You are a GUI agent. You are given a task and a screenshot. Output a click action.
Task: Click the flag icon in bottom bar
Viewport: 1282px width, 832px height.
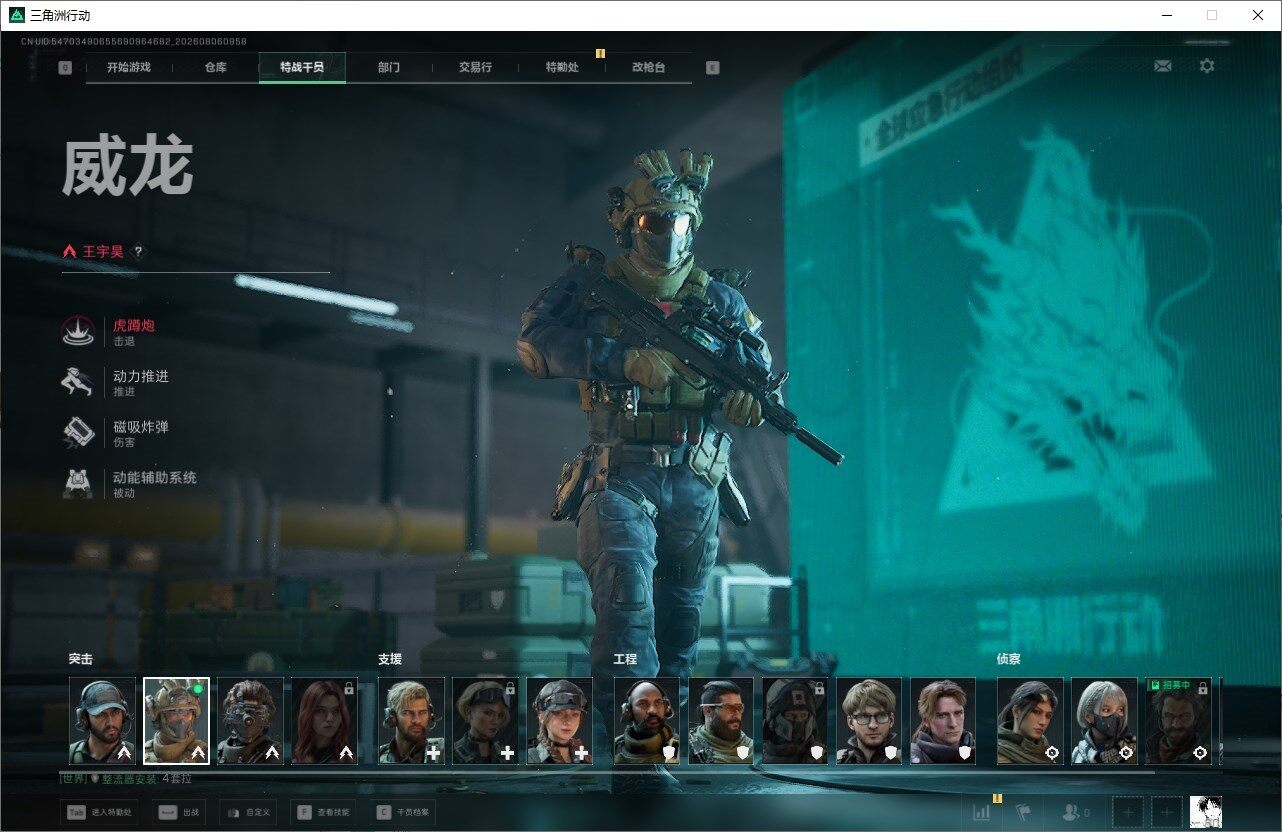pos(1022,812)
